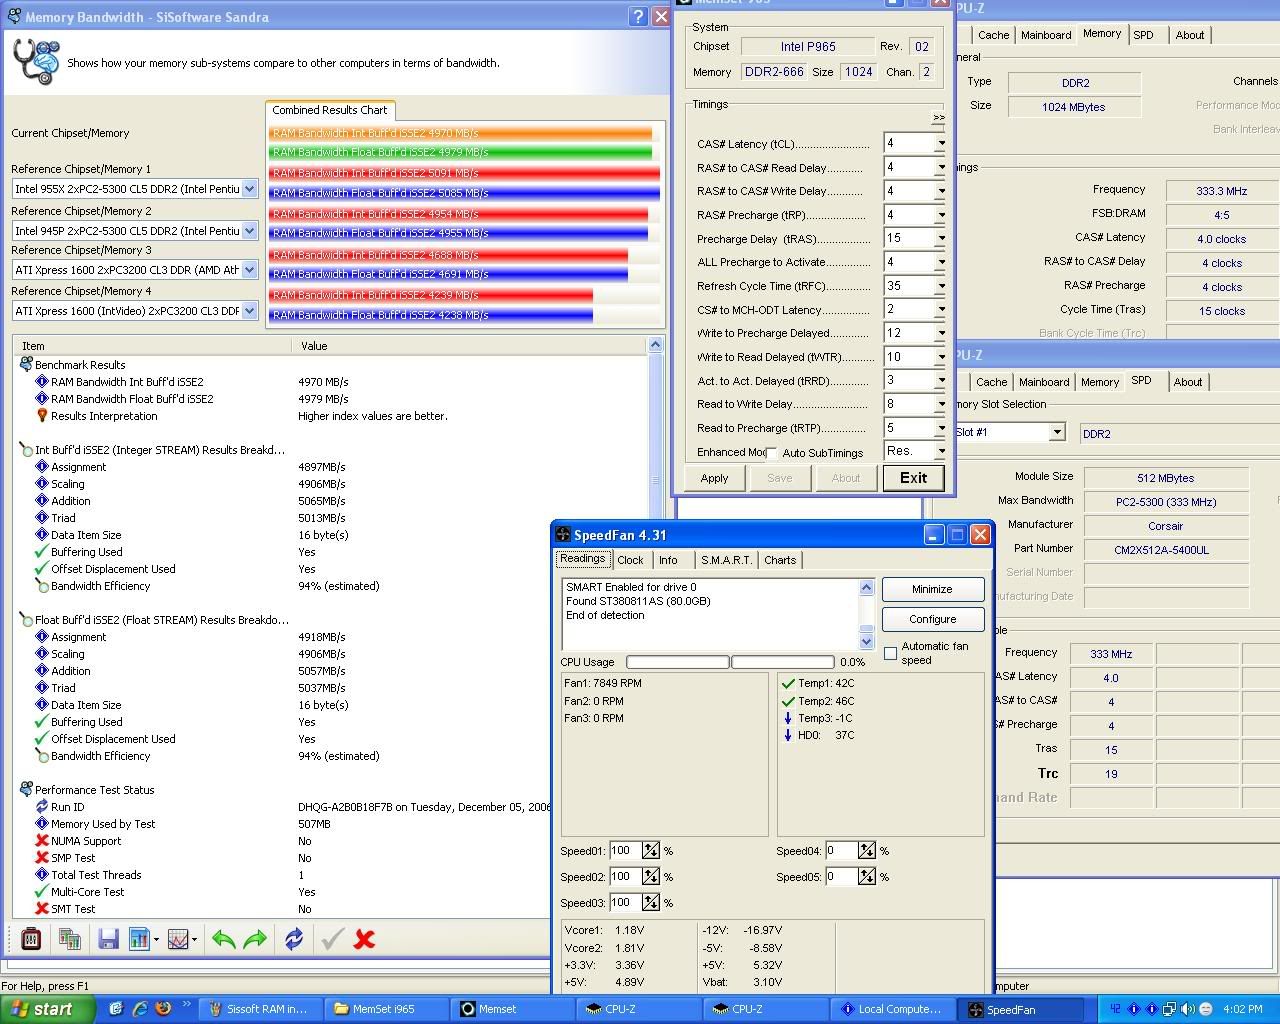This screenshot has width=1280, height=1024.
Task: Open Reference Chipset/Memory 3 dropdown
Action: (250, 270)
